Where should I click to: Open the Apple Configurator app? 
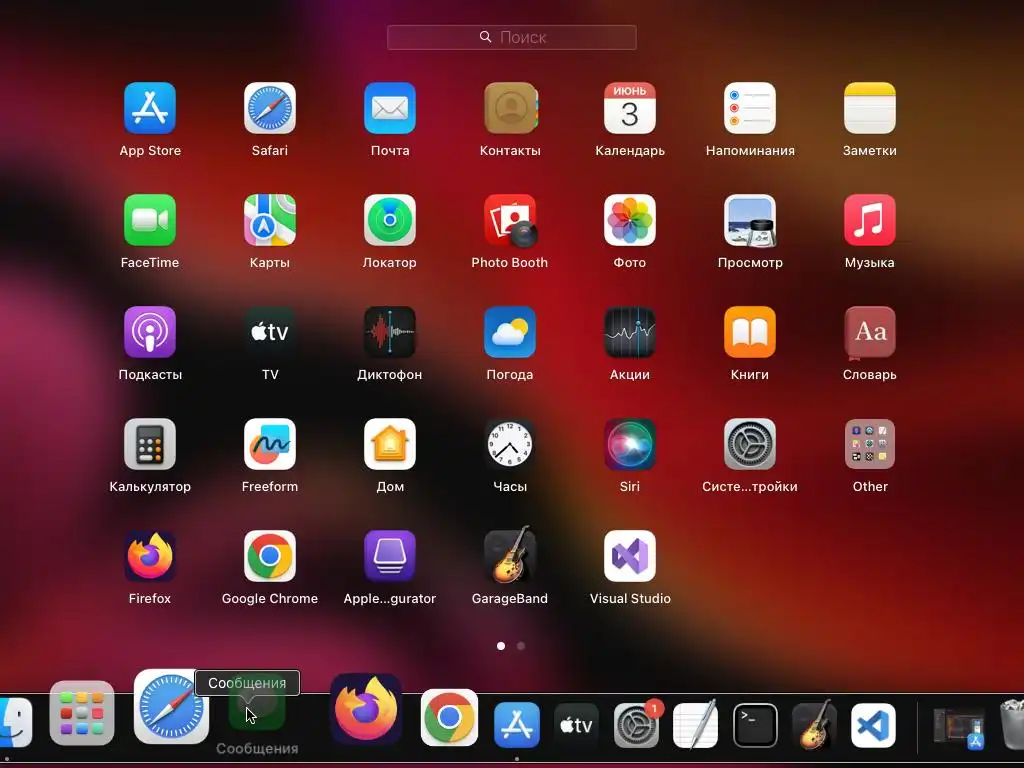click(390, 556)
